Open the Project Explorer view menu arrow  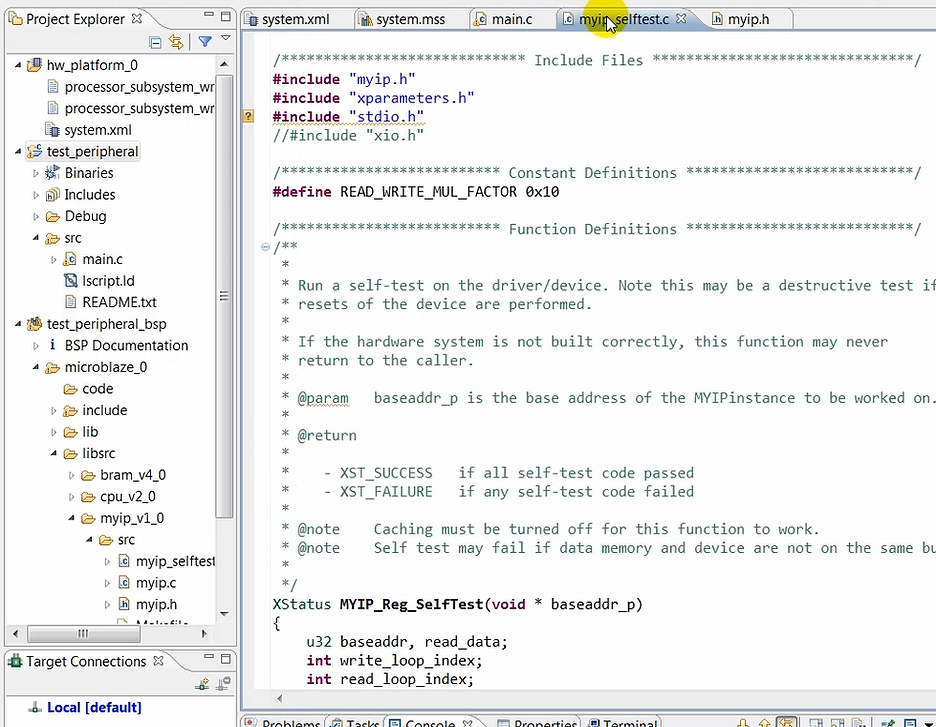point(225,38)
